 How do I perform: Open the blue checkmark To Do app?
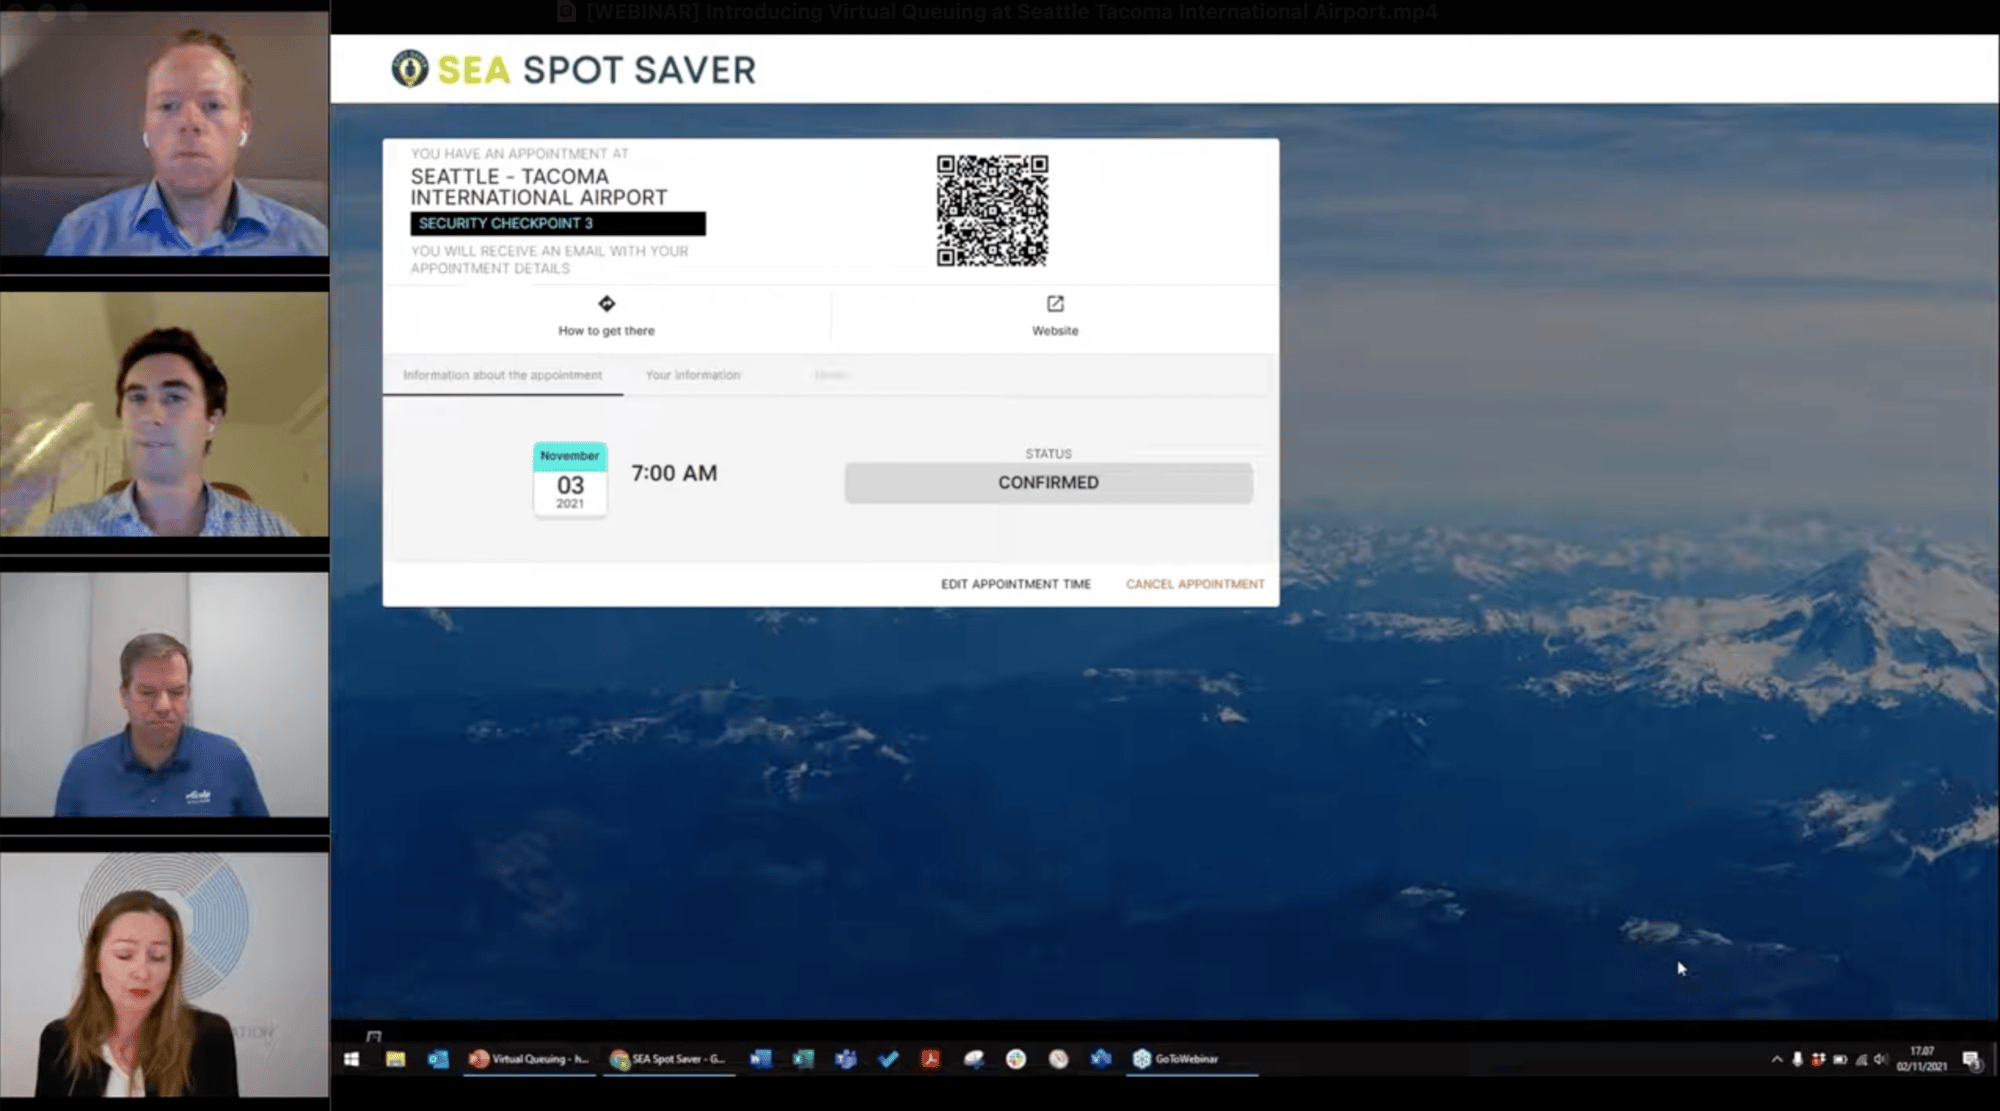point(888,1059)
